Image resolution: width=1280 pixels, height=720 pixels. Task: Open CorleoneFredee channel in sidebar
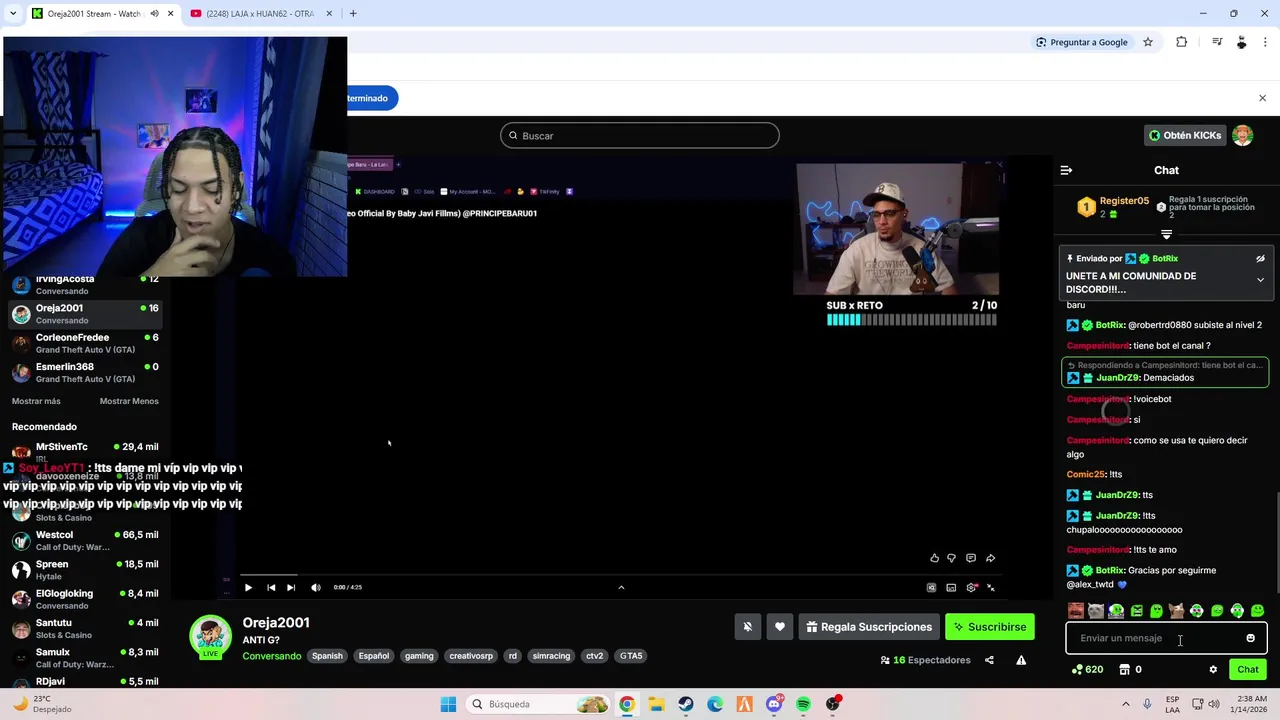coord(85,343)
